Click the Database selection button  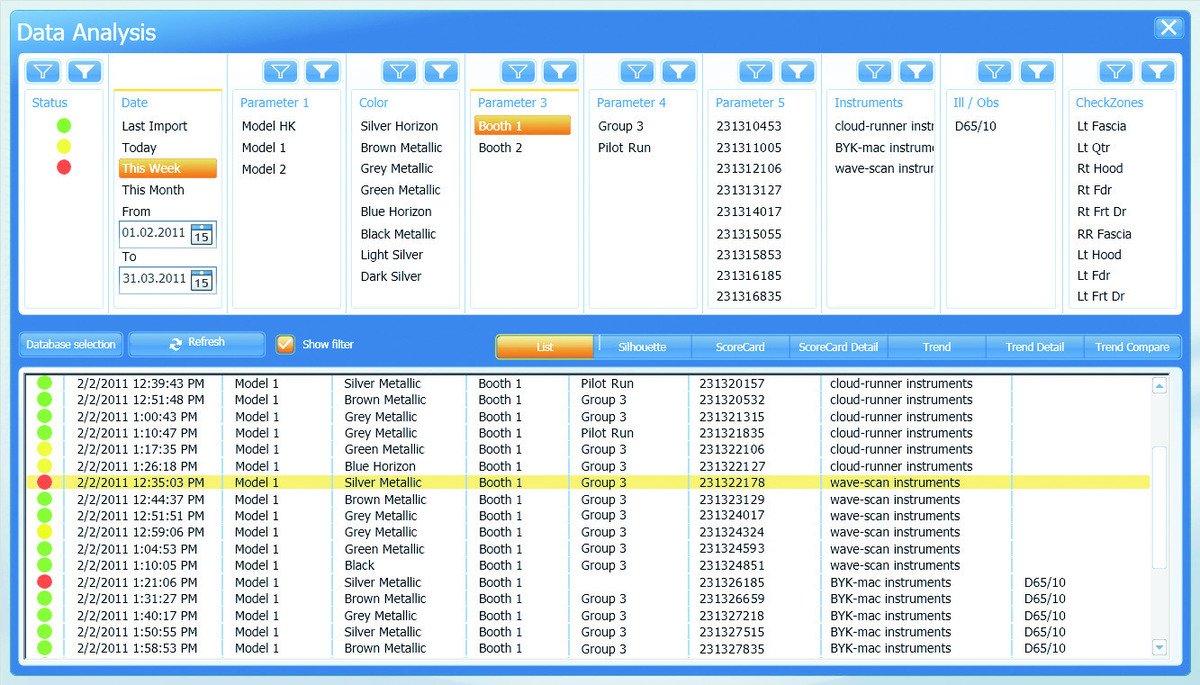point(71,344)
